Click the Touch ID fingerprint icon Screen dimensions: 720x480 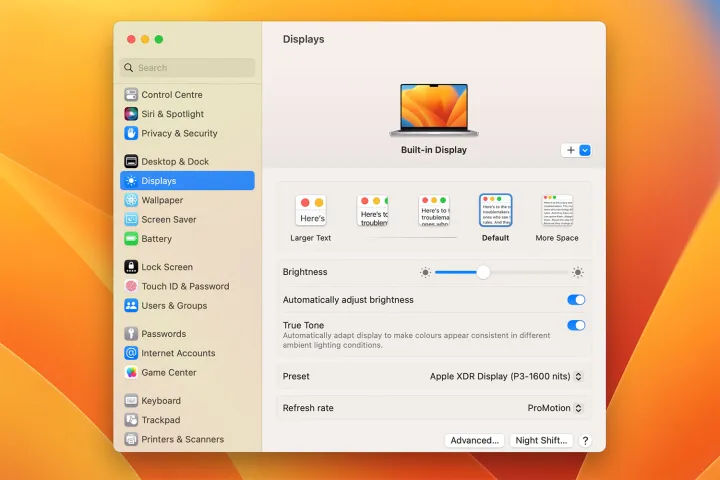point(131,286)
